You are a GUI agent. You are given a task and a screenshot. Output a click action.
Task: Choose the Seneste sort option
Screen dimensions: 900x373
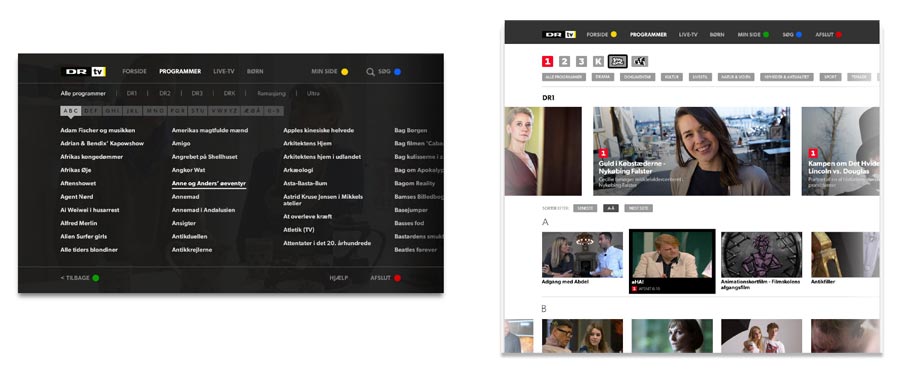585,208
